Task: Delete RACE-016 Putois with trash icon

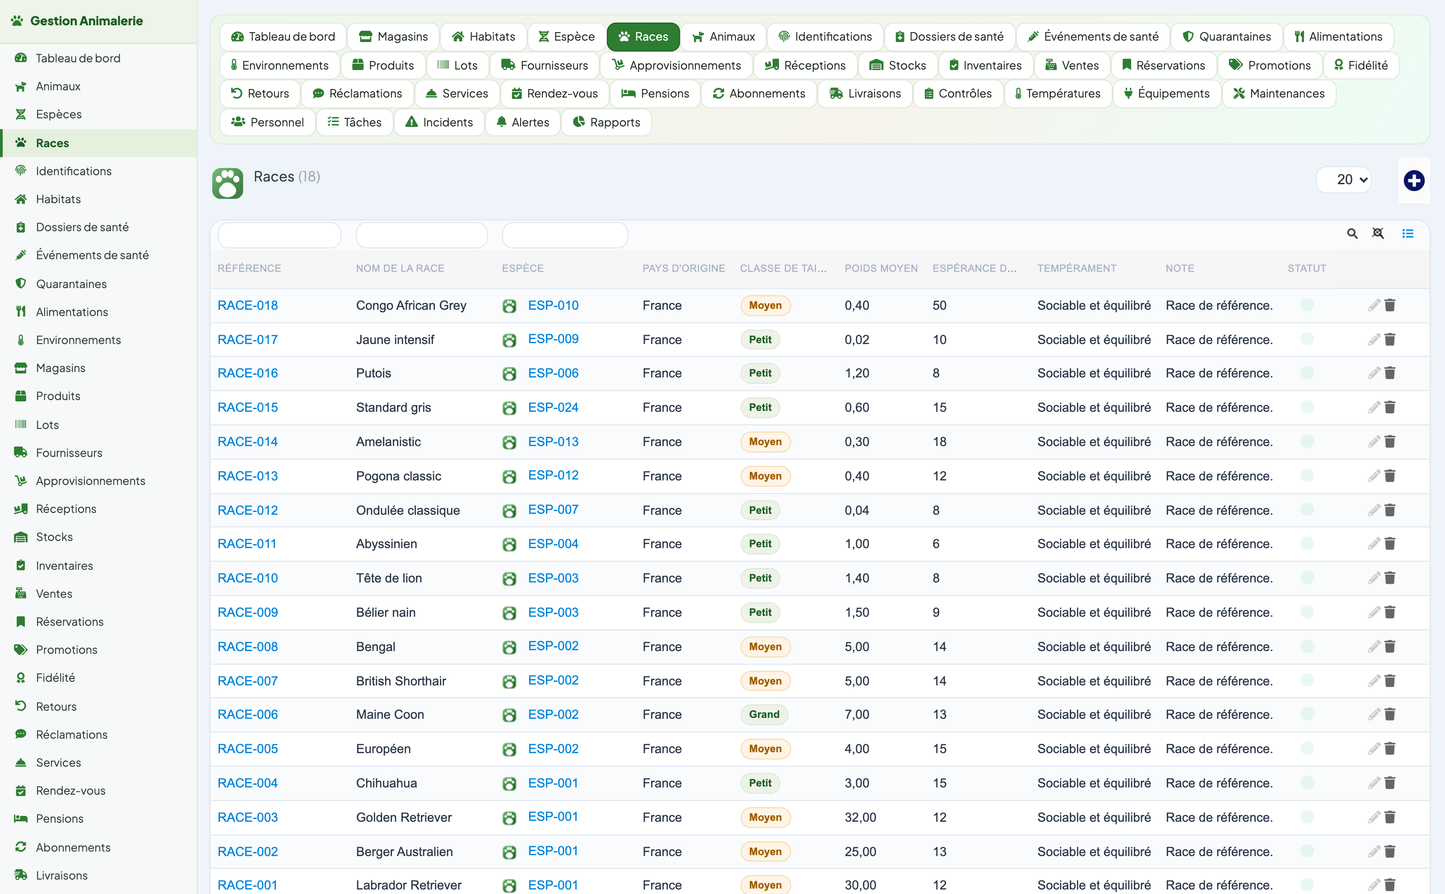Action: point(1390,373)
